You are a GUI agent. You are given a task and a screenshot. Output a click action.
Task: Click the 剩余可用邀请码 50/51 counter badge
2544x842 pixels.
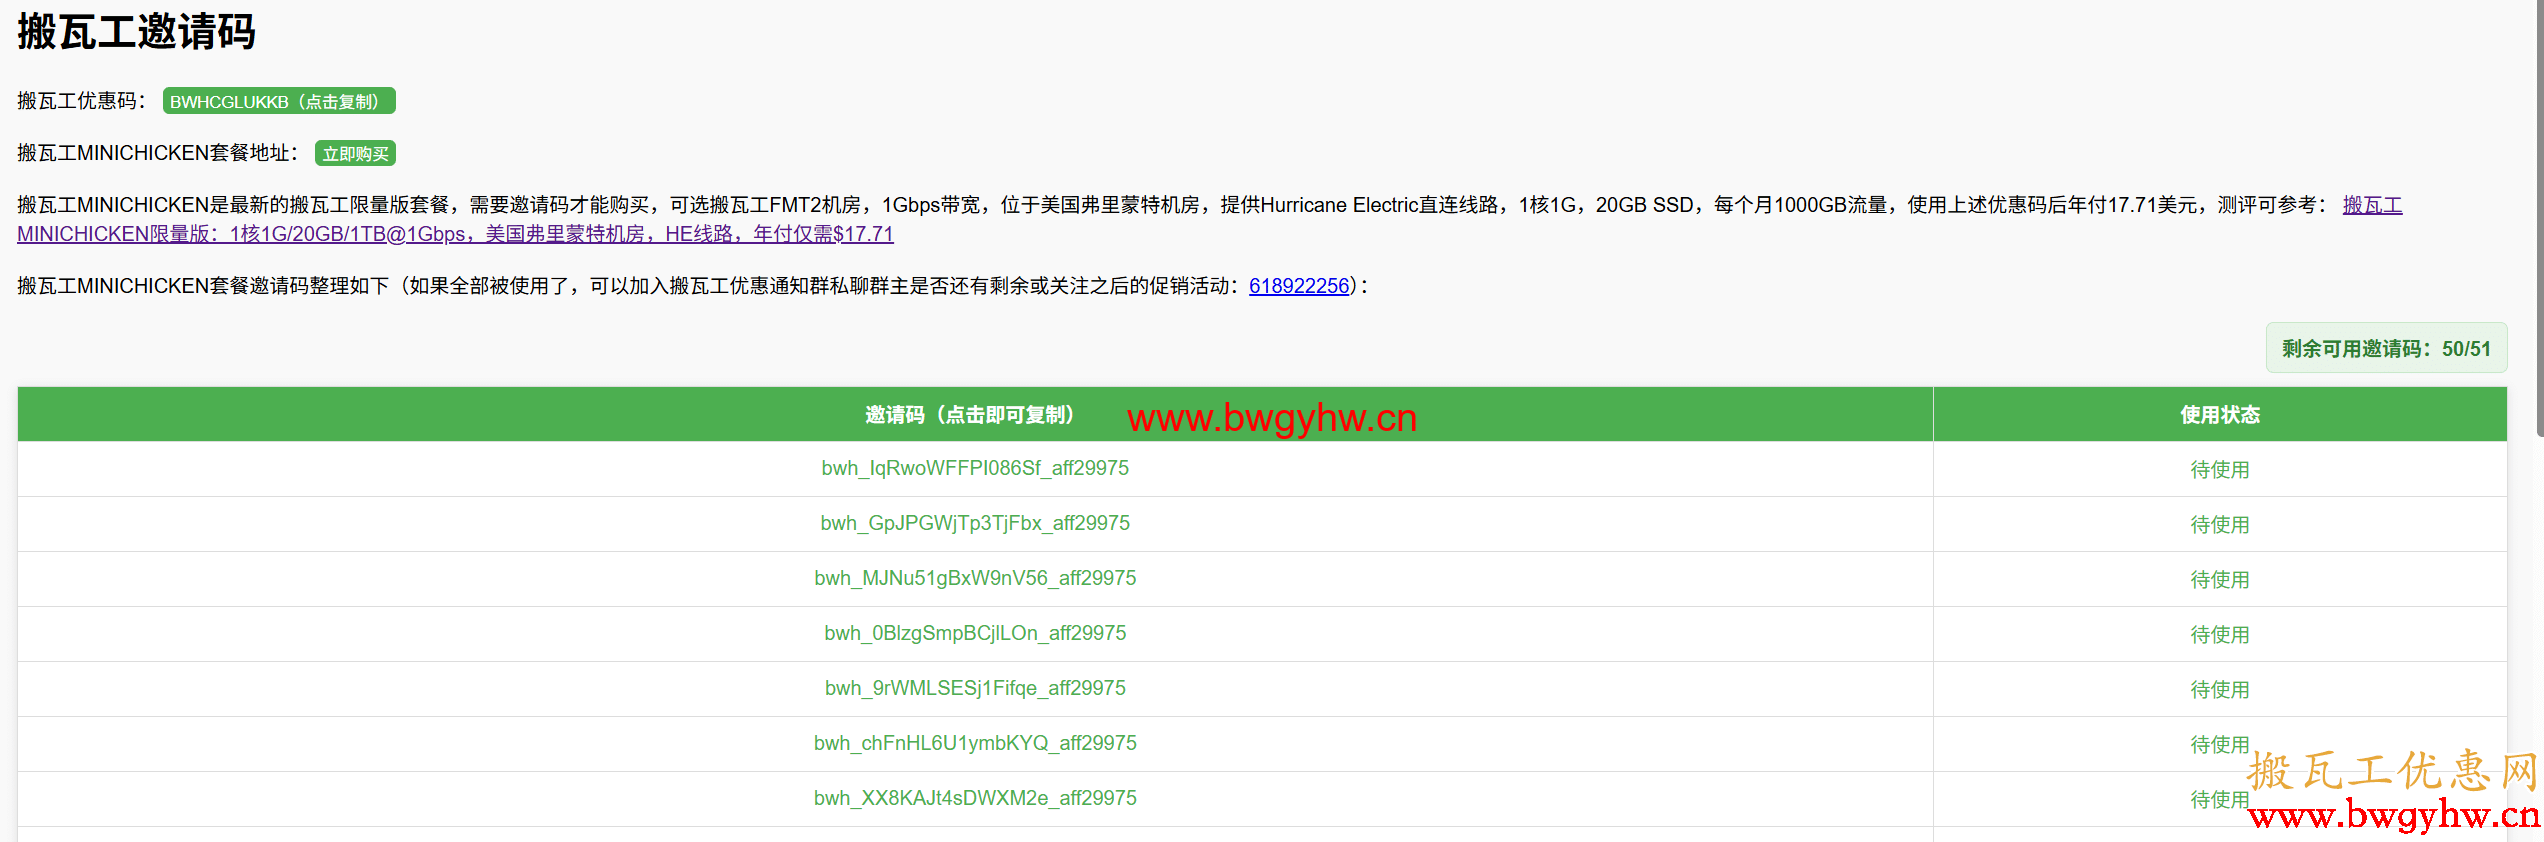pyautogui.click(x=2386, y=348)
